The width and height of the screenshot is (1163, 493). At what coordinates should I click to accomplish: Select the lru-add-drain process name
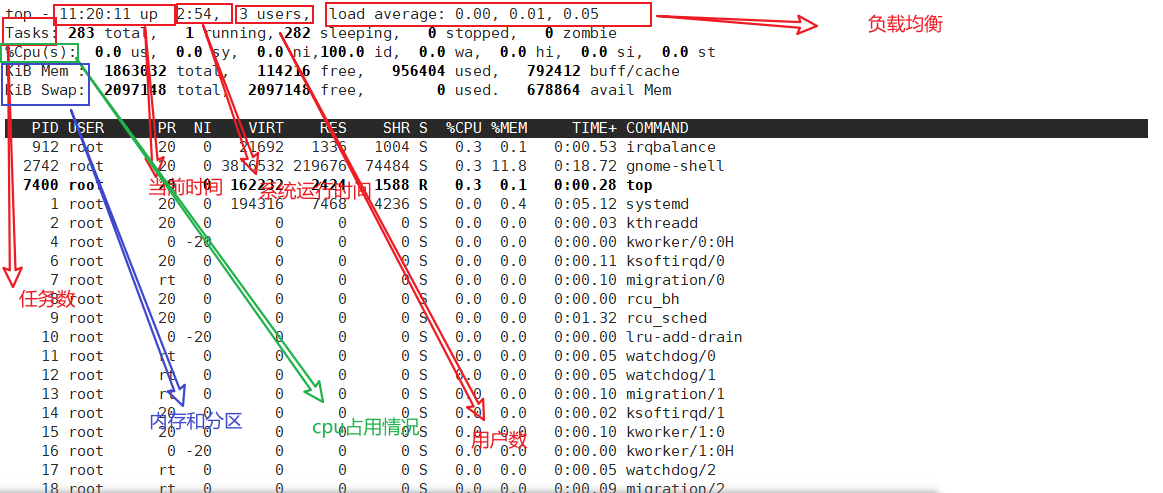tap(684, 337)
